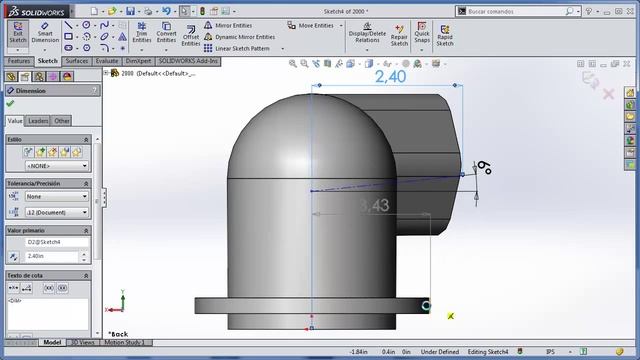Click the reverse direction icon beside 2.40in
The width and height of the screenshot is (640, 360).
(x=13, y=257)
